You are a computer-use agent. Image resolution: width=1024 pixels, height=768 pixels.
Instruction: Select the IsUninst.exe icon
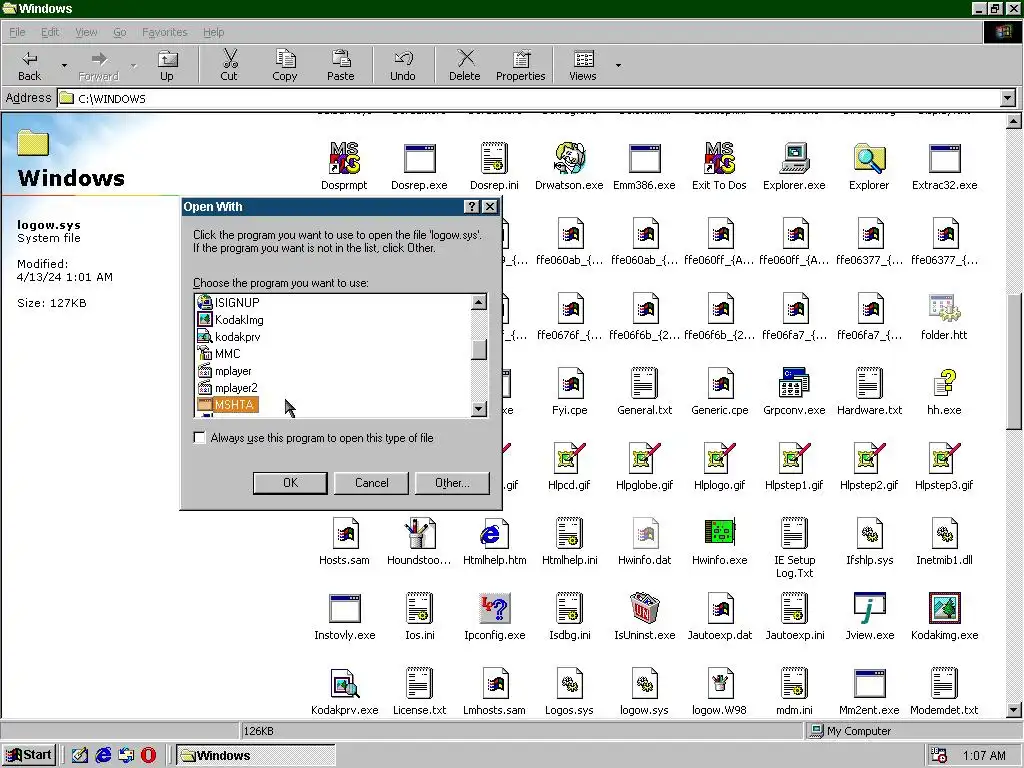pyautogui.click(x=644, y=608)
